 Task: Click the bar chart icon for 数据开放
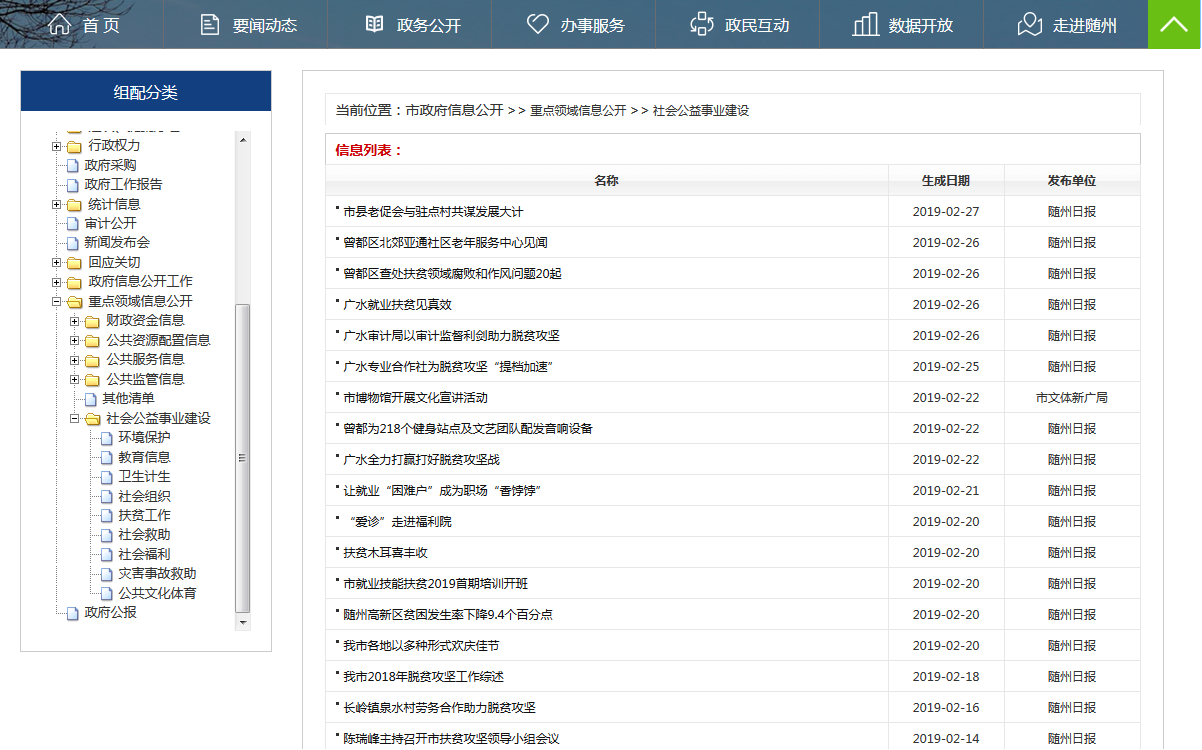click(865, 24)
